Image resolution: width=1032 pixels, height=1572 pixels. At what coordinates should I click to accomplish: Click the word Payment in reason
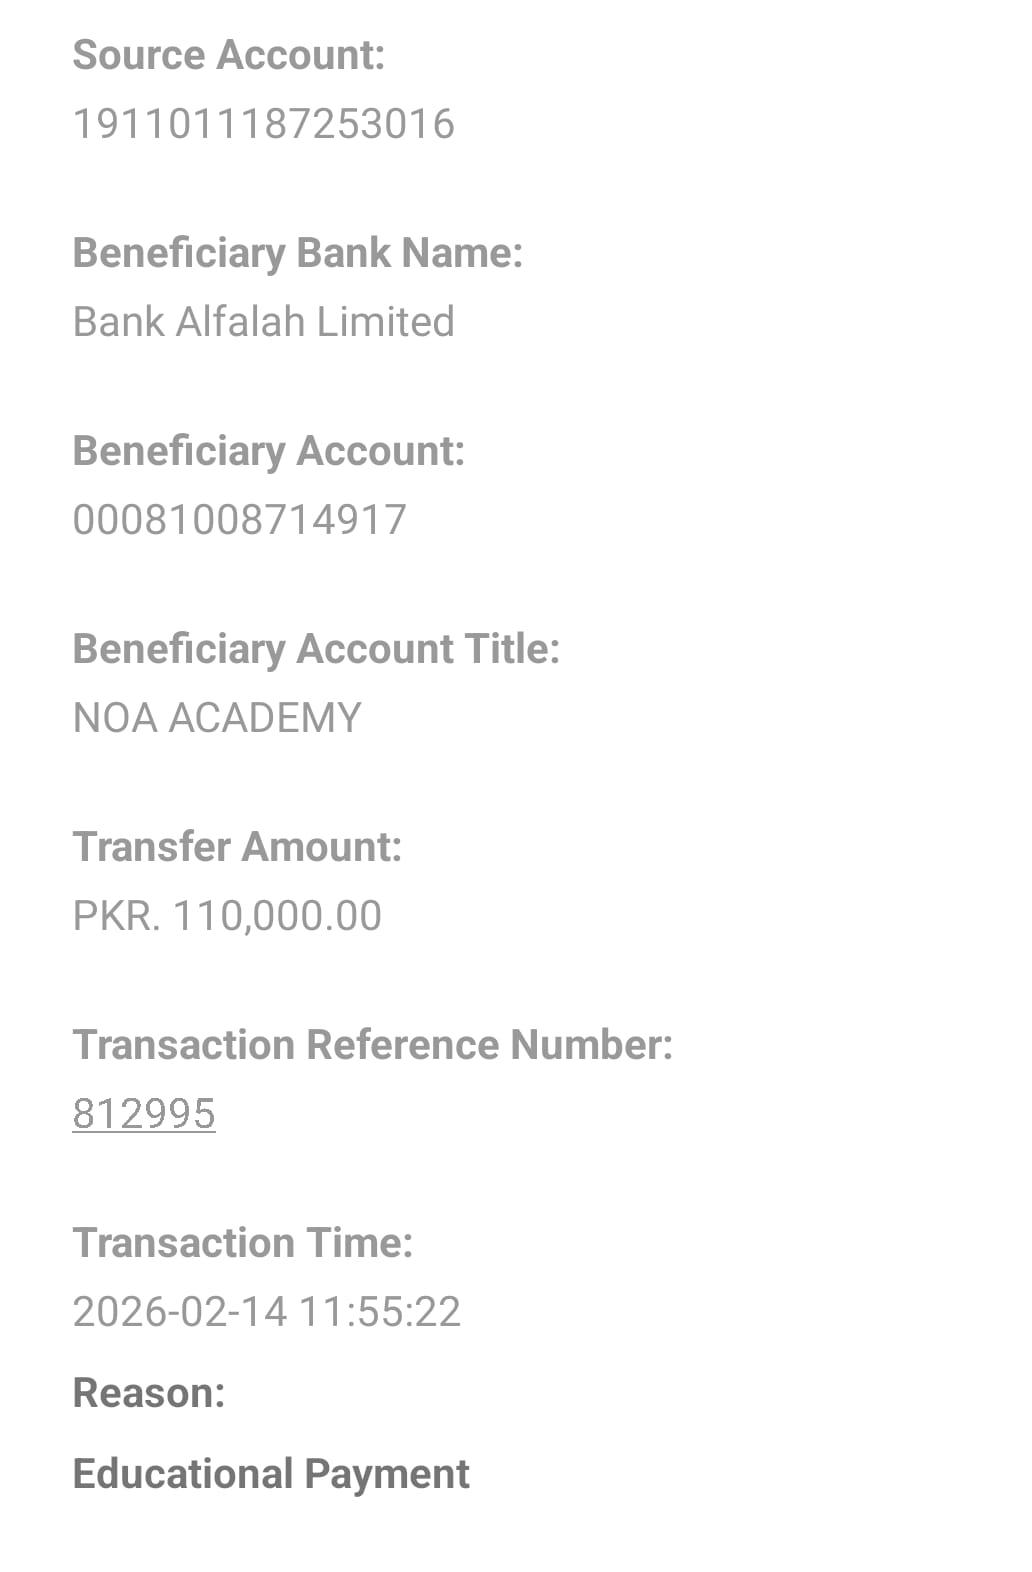click(x=387, y=1474)
